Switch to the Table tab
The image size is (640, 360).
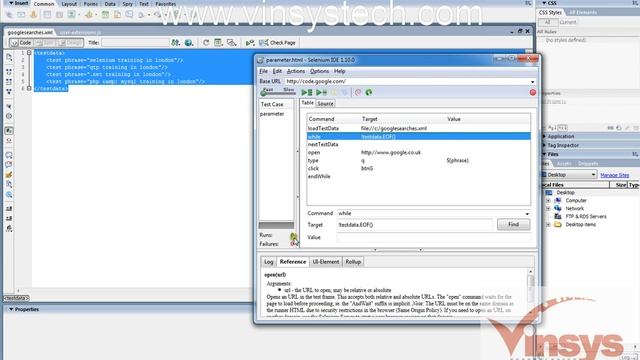[307, 103]
